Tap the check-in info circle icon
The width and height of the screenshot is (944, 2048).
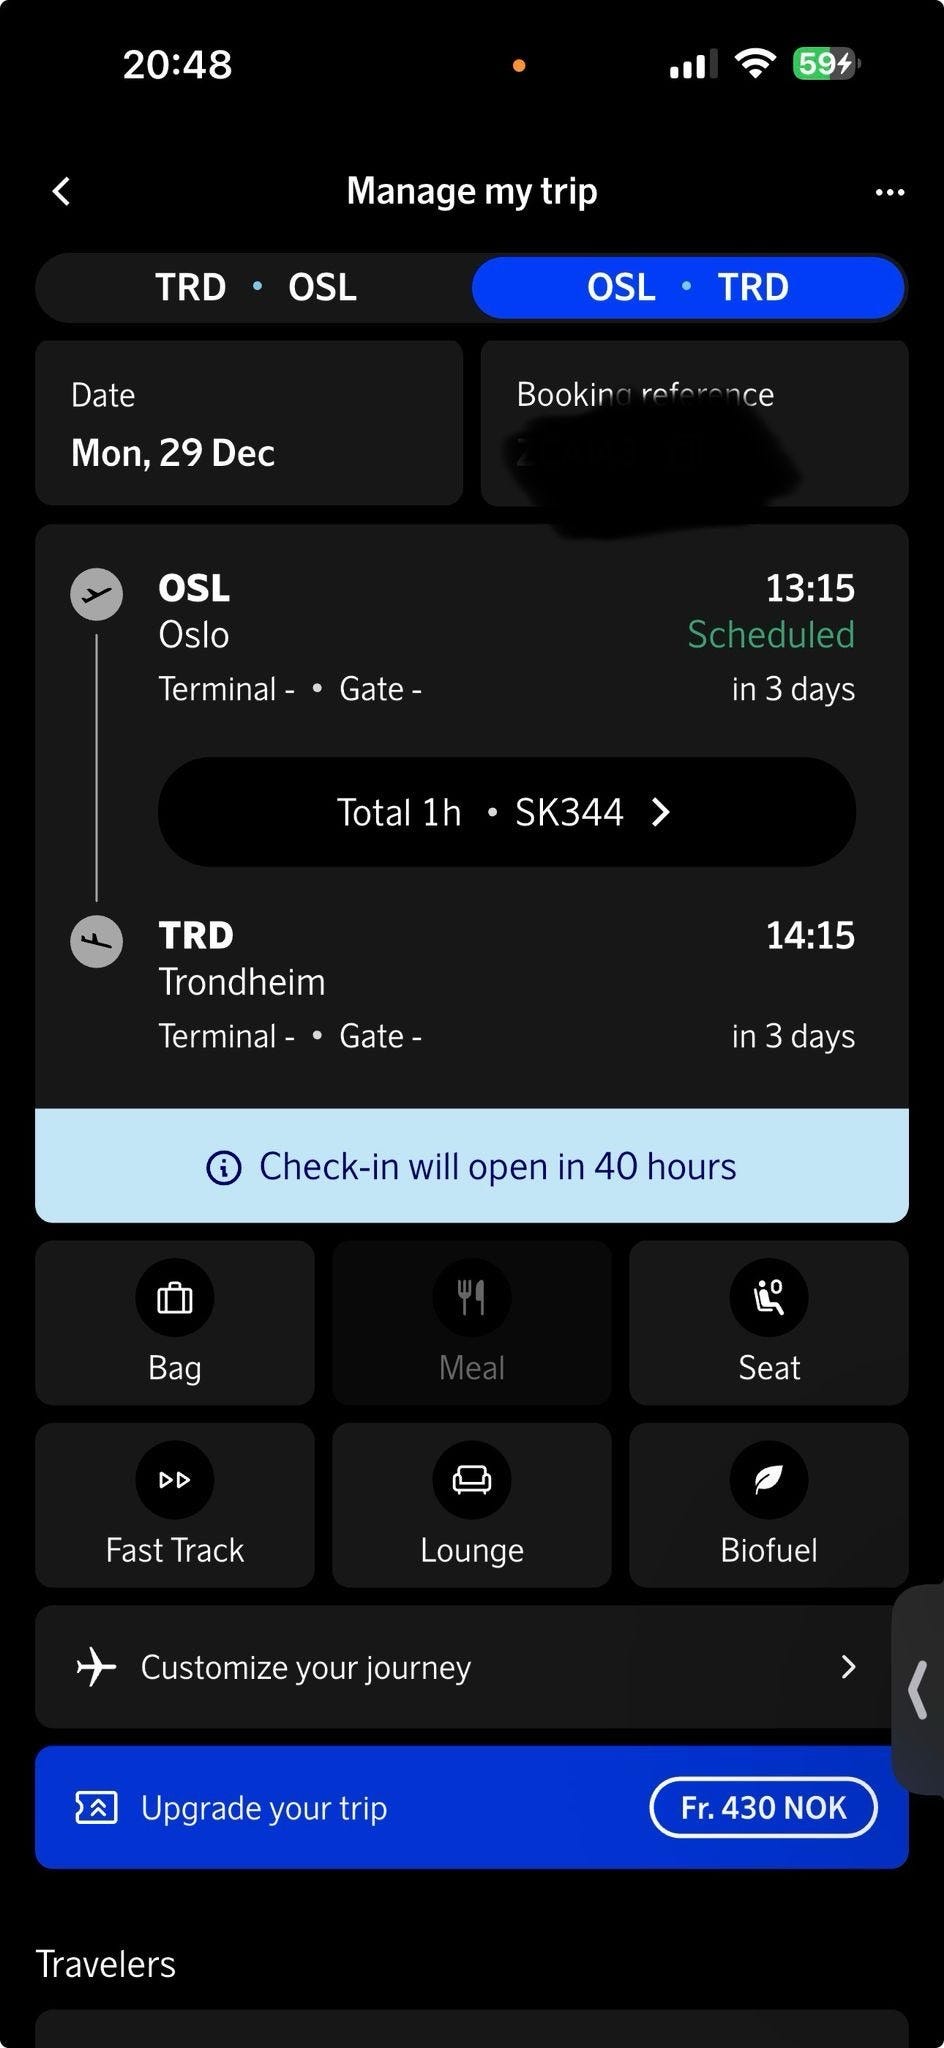pyautogui.click(x=224, y=1167)
